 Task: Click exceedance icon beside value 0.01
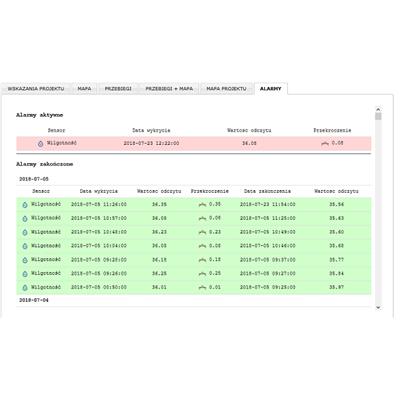pos(202,288)
